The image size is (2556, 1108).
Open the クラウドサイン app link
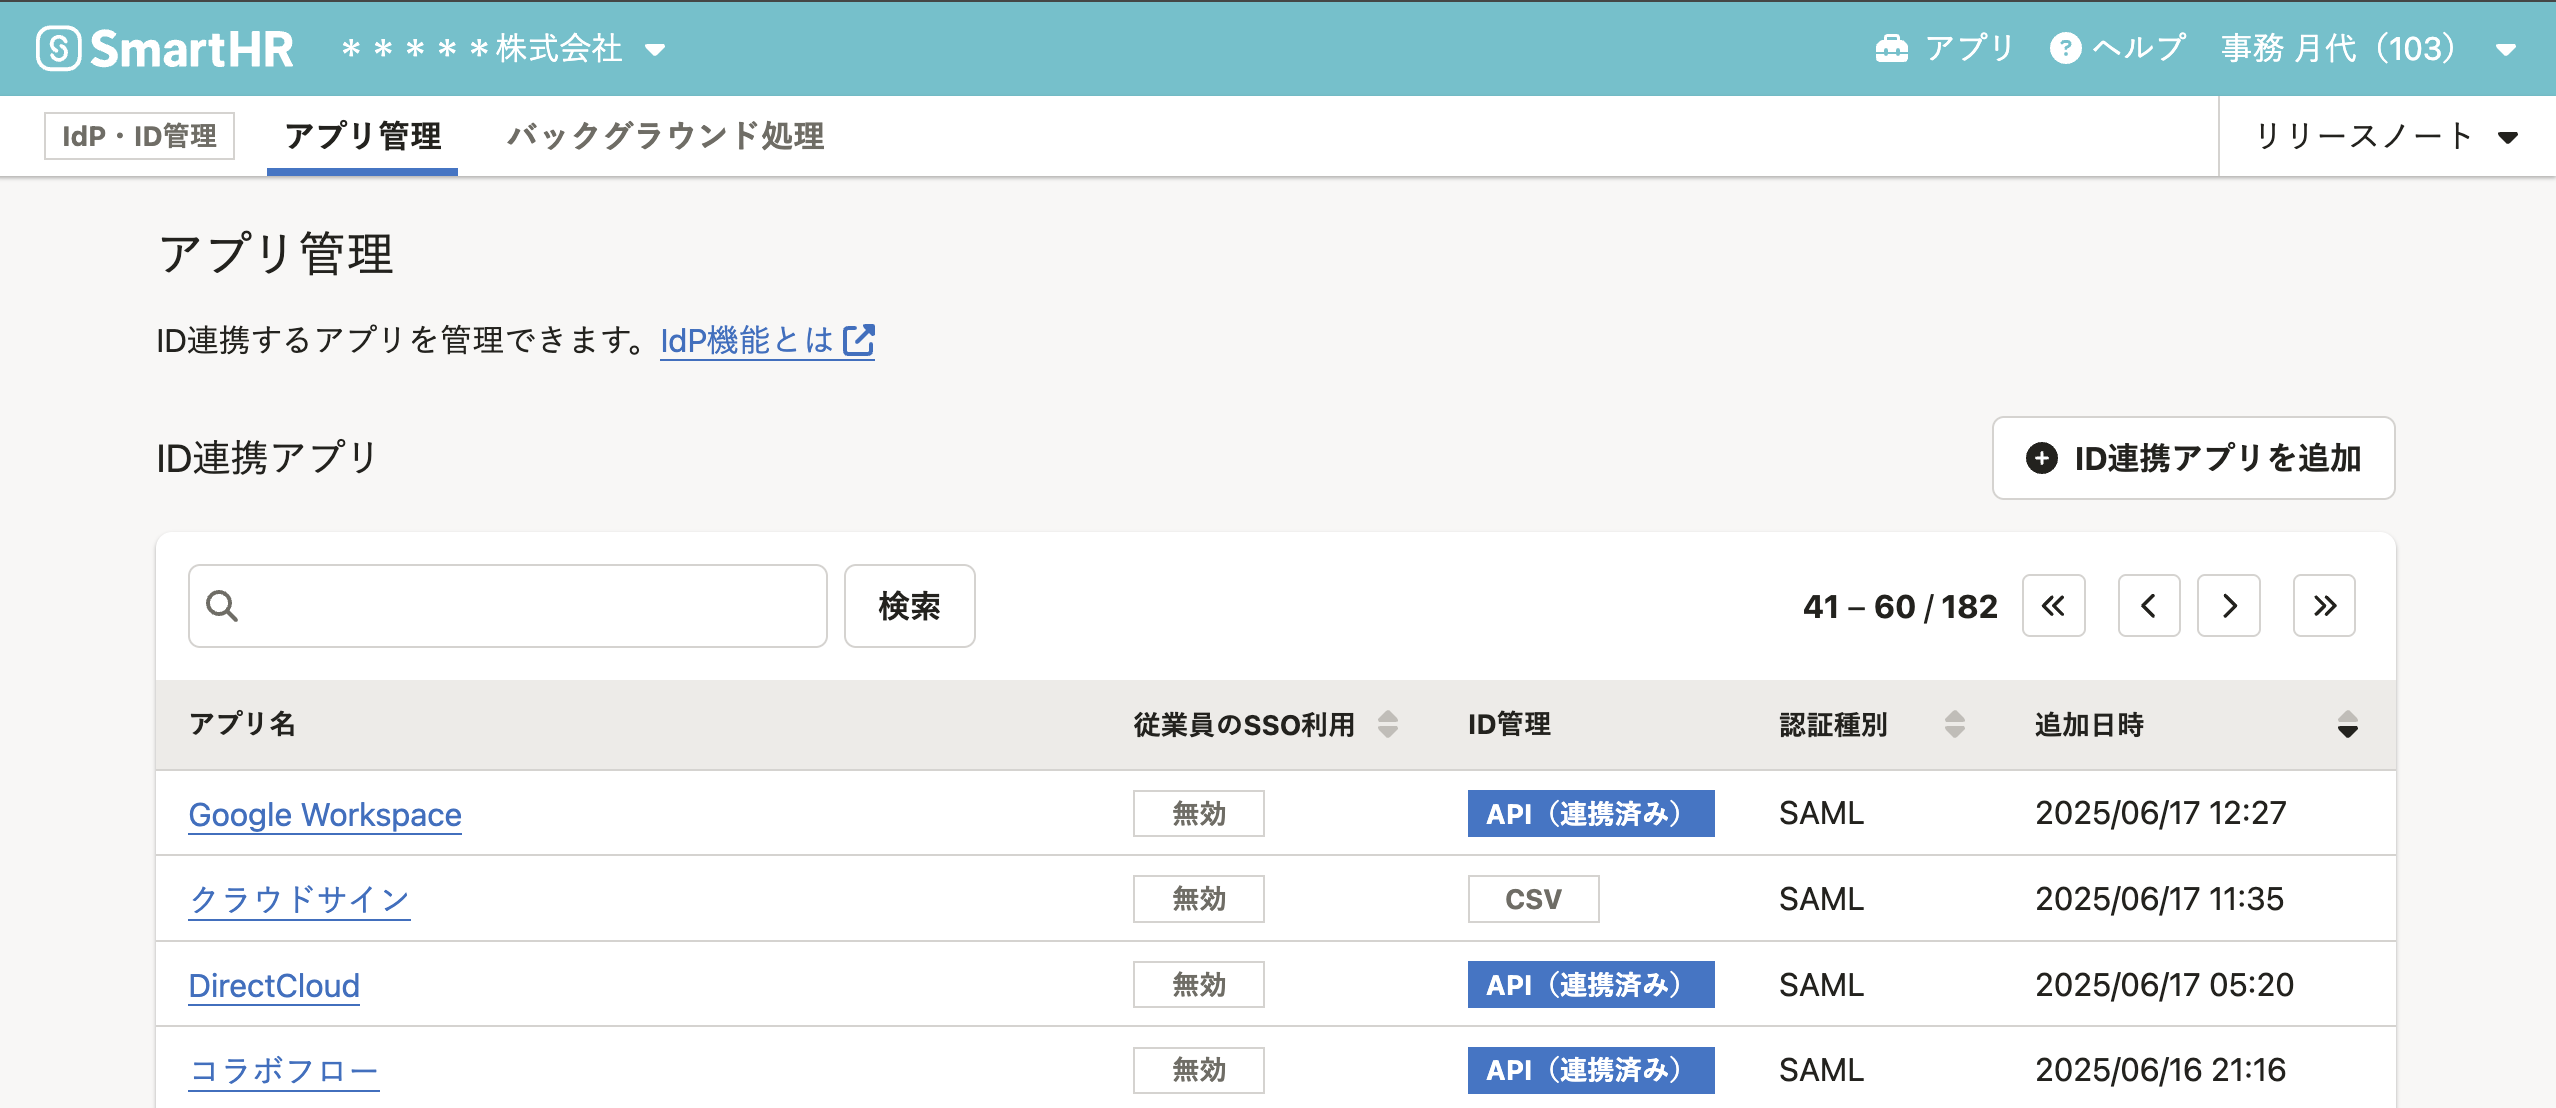tap(299, 900)
